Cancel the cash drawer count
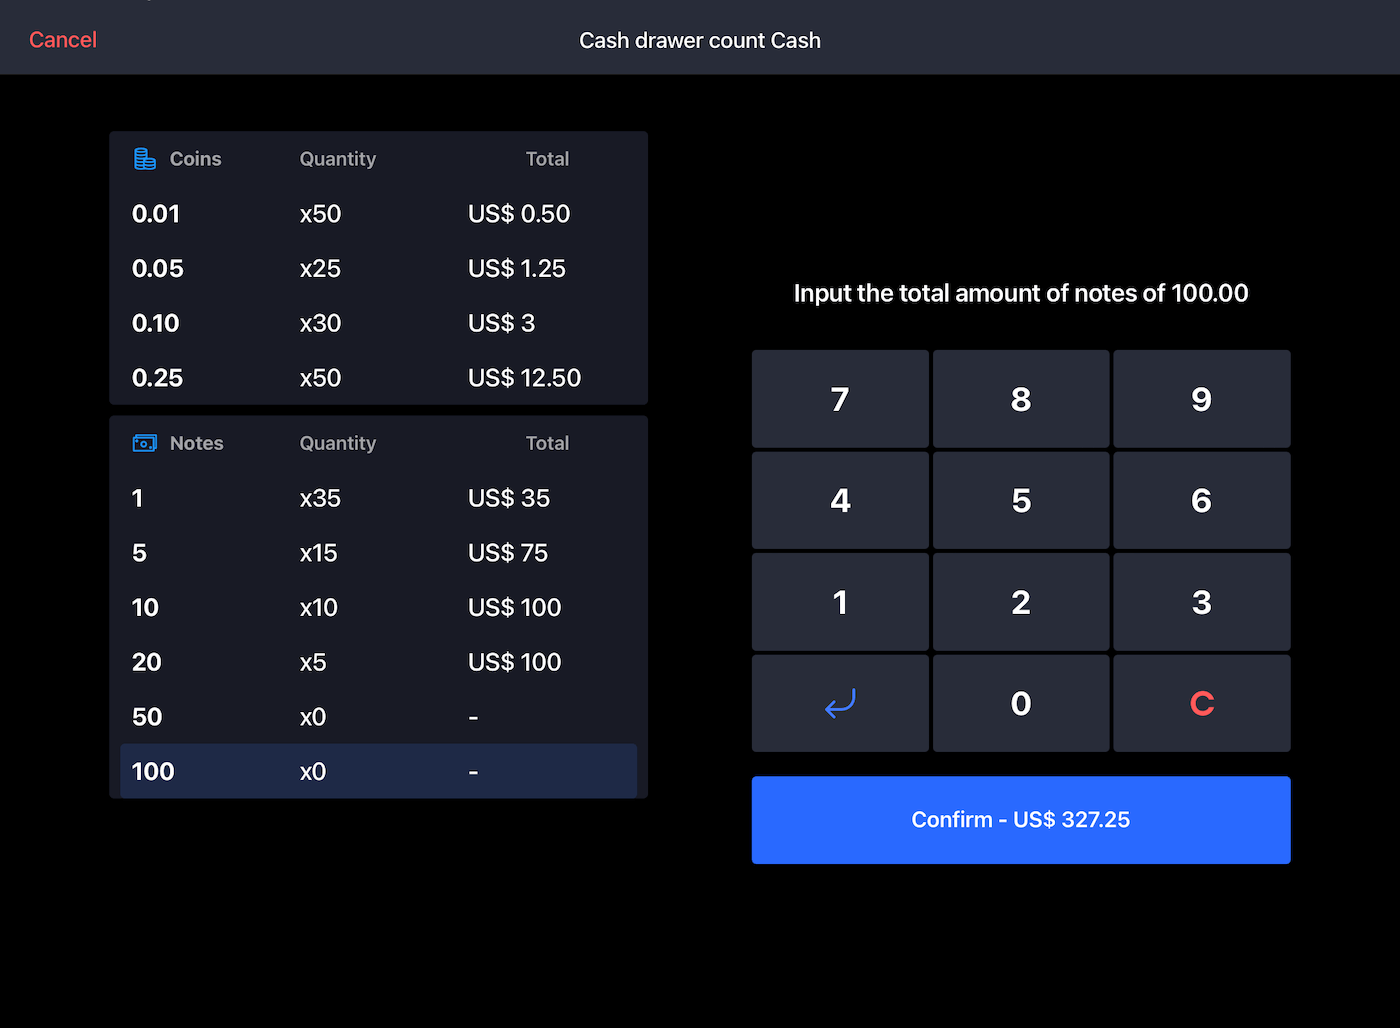 63,40
